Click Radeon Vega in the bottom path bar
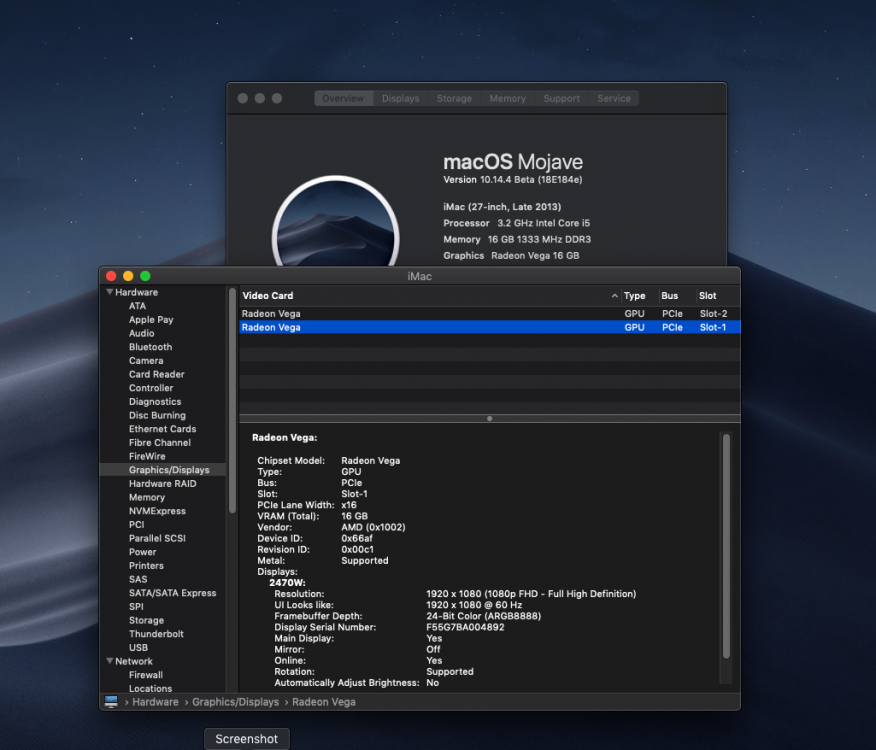This screenshot has height=750, width=876. (323, 702)
